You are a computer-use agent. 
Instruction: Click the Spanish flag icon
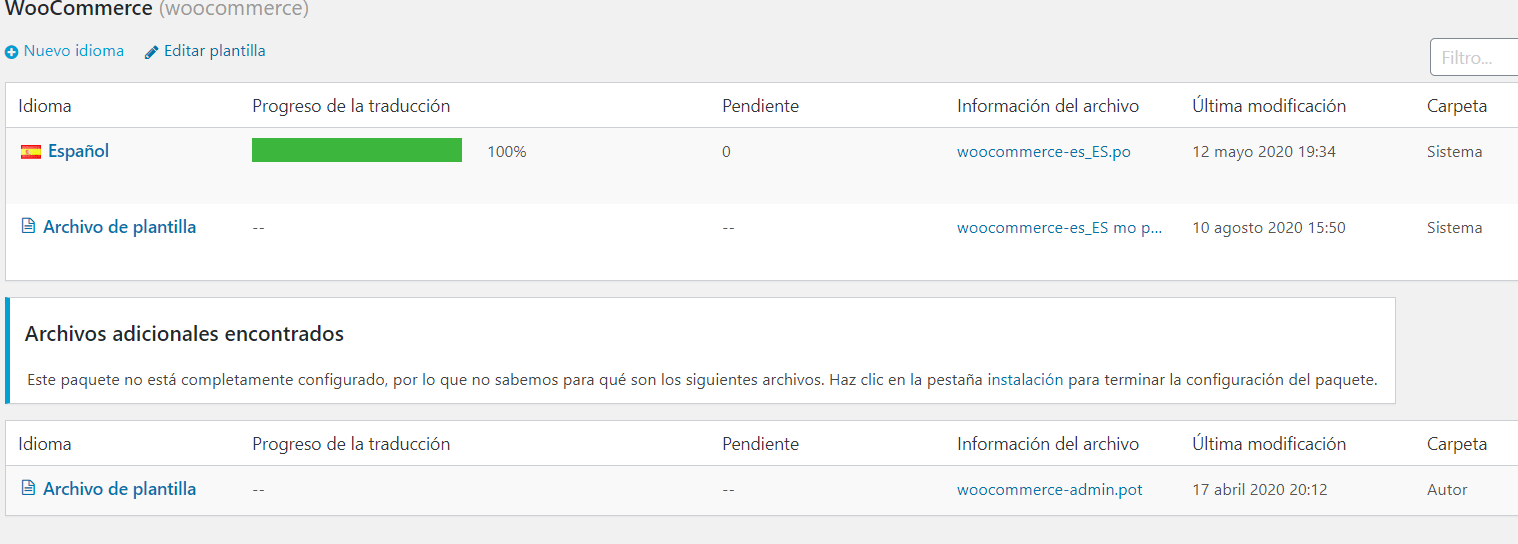31,152
